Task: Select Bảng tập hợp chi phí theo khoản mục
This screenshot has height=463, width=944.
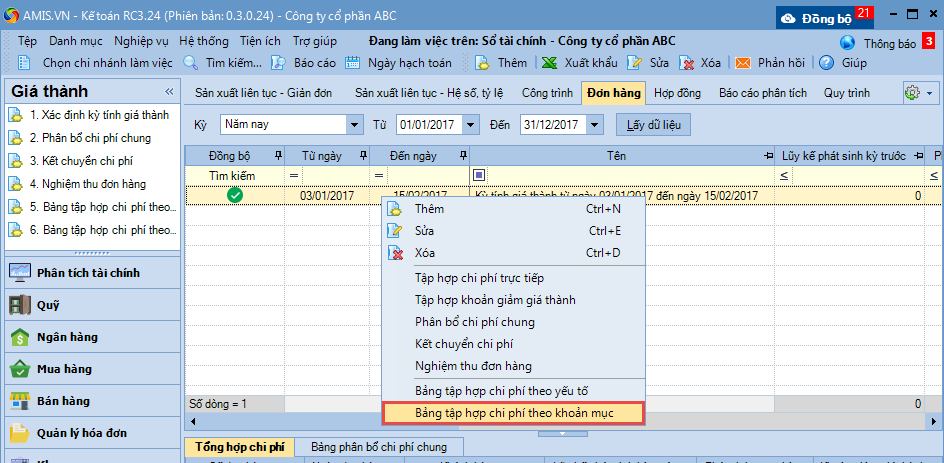Action: tap(514, 412)
